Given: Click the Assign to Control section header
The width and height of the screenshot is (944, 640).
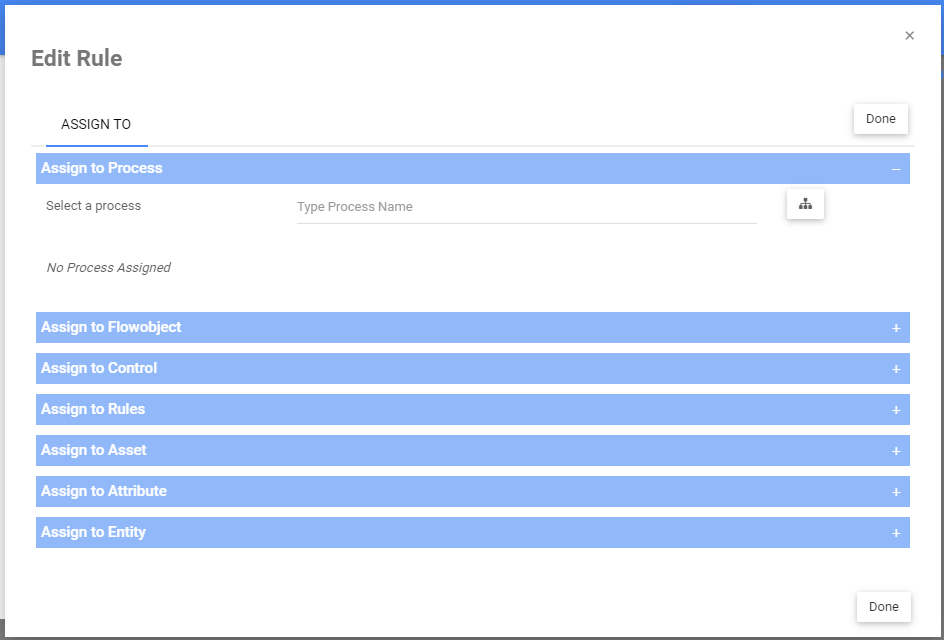Looking at the screenshot, I should [x=99, y=368].
